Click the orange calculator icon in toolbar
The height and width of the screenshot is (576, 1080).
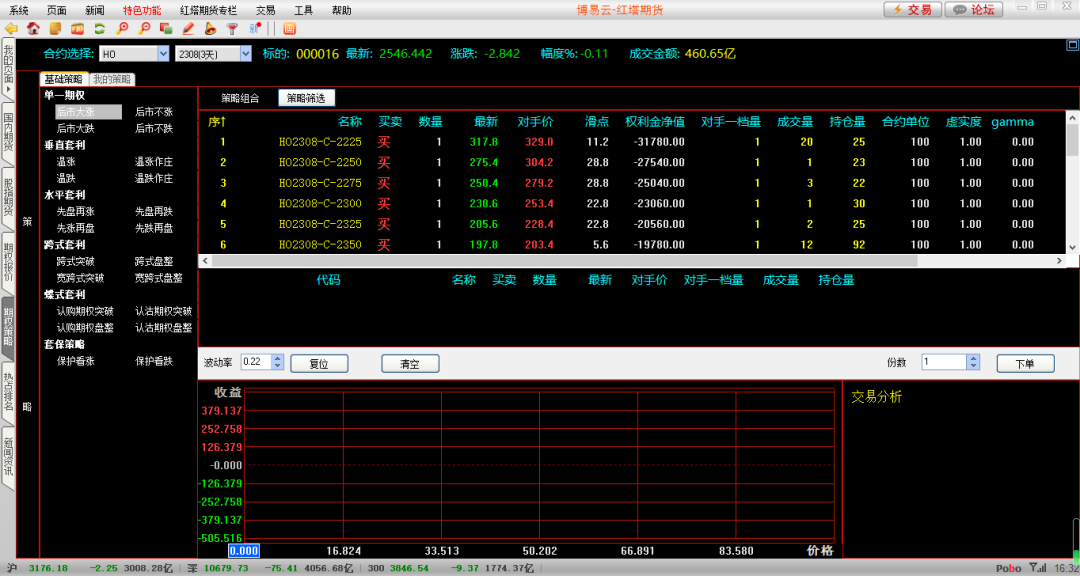click(x=289, y=28)
